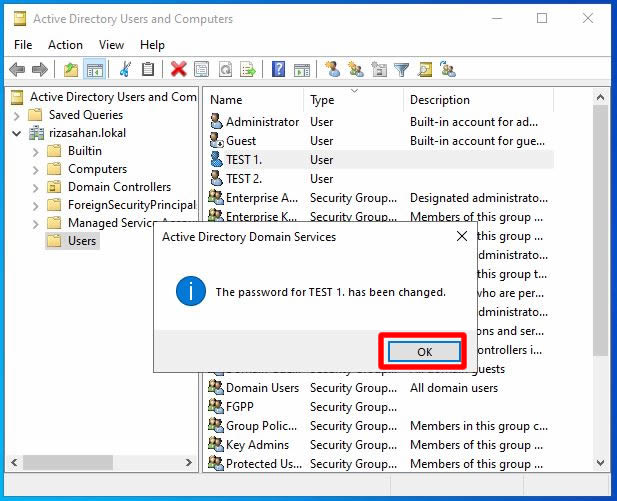Select Saved Queries in the tree
Viewport: 617px width, 501px height.
(x=86, y=115)
